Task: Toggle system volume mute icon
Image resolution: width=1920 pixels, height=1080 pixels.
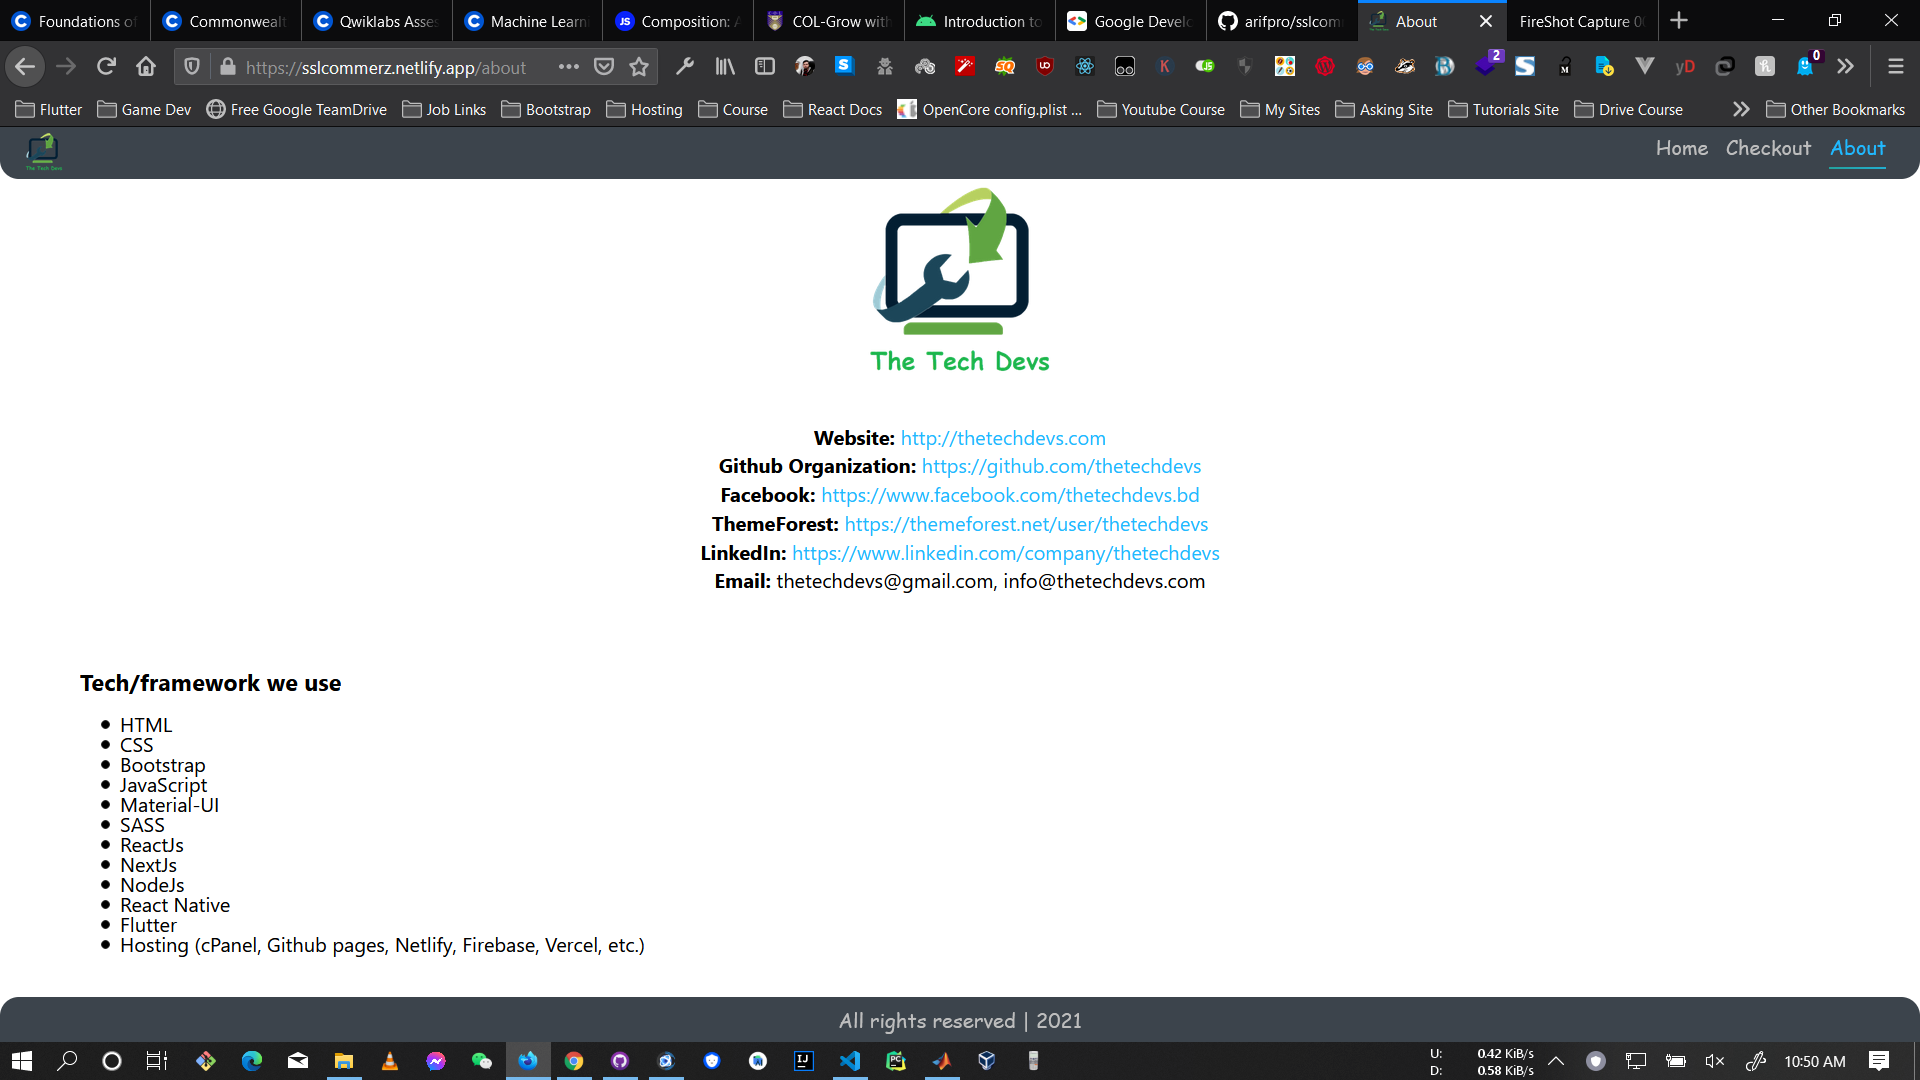Action: pos(1715,1061)
